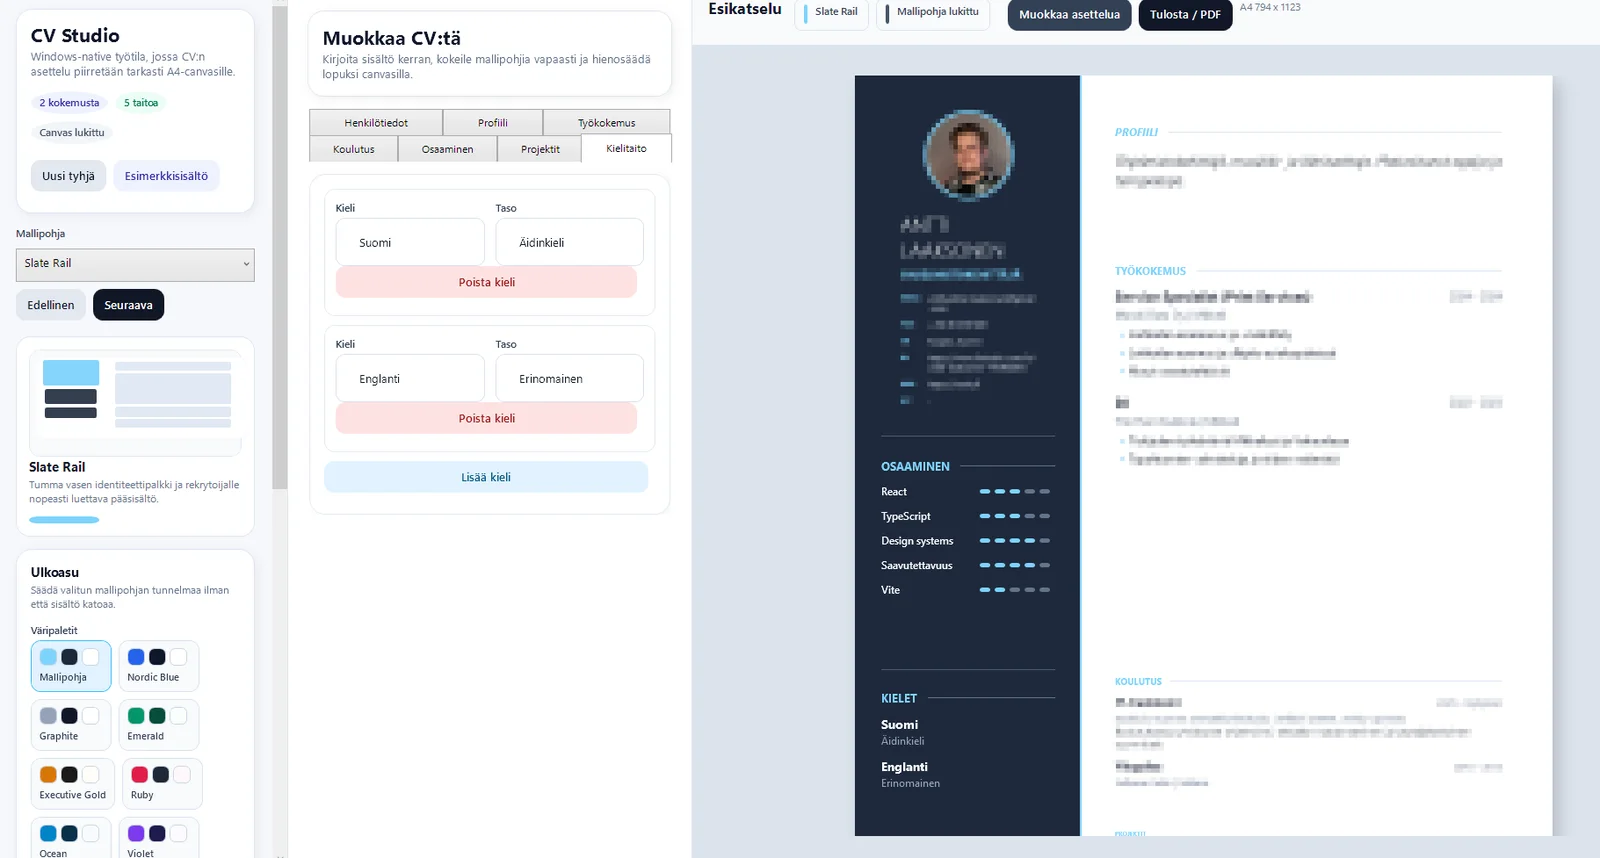Click the OSAAMINEN heading in preview
1600x858 pixels.
click(915, 467)
